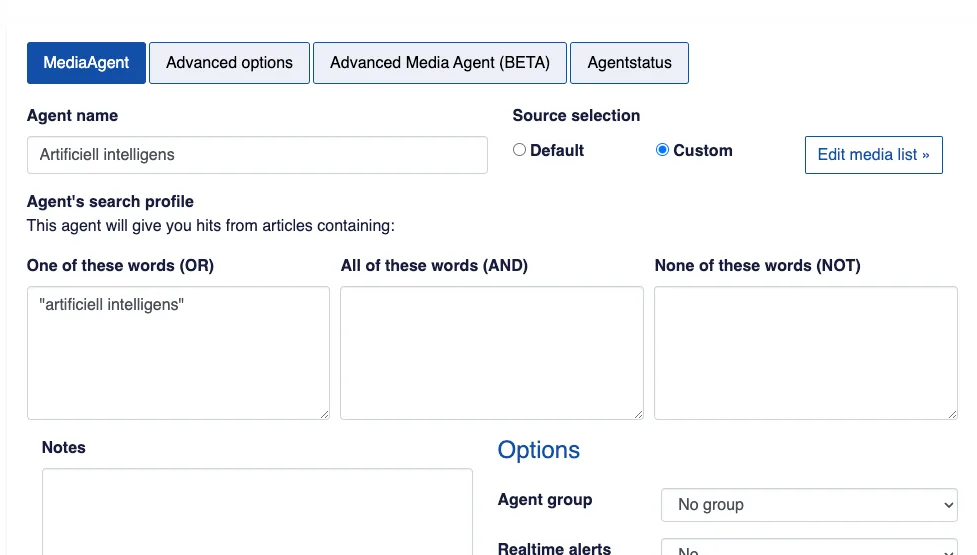The image size is (977, 555).
Task: Click the AND box resize handle
Action: point(638,413)
